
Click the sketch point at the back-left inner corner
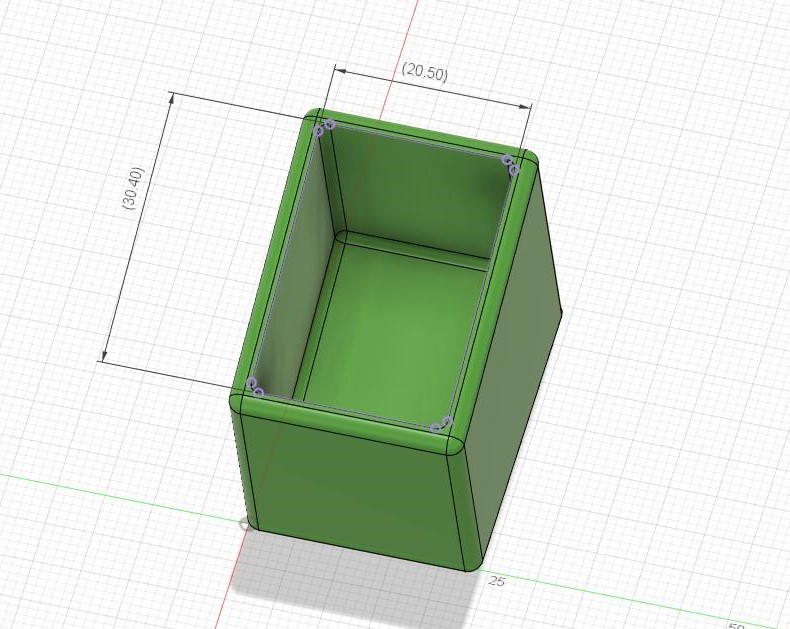(324, 128)
